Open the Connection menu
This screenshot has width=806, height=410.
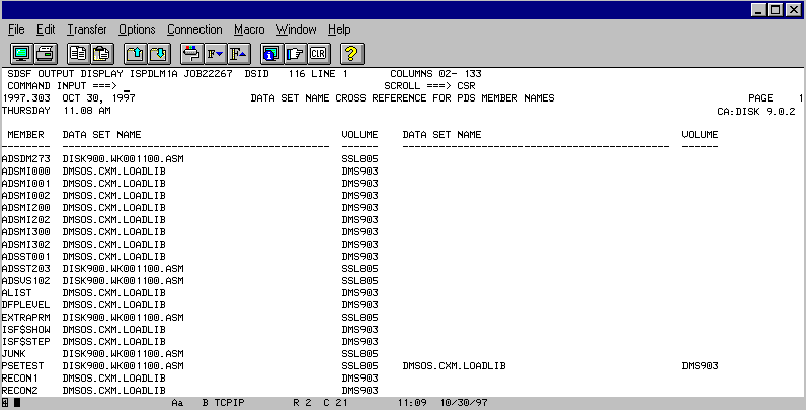click(195, 30)
